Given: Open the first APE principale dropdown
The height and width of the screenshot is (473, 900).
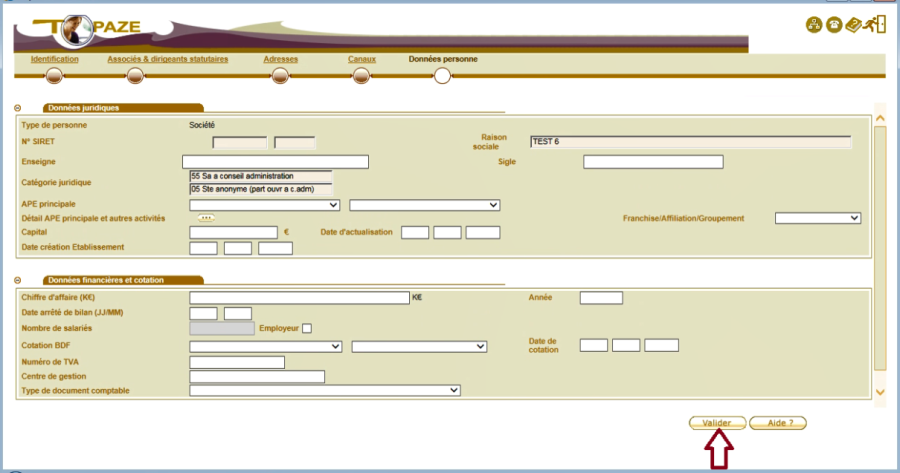Looking at the screenshot, I should 265,205.
